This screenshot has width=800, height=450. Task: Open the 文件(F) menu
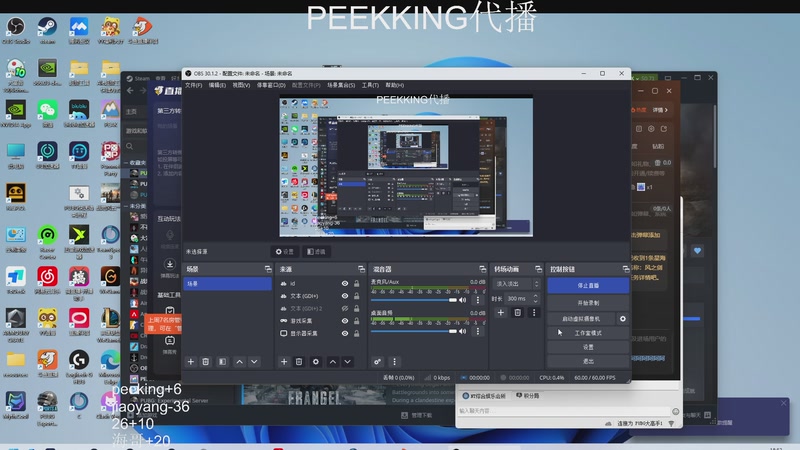click(x=193, y=85)
